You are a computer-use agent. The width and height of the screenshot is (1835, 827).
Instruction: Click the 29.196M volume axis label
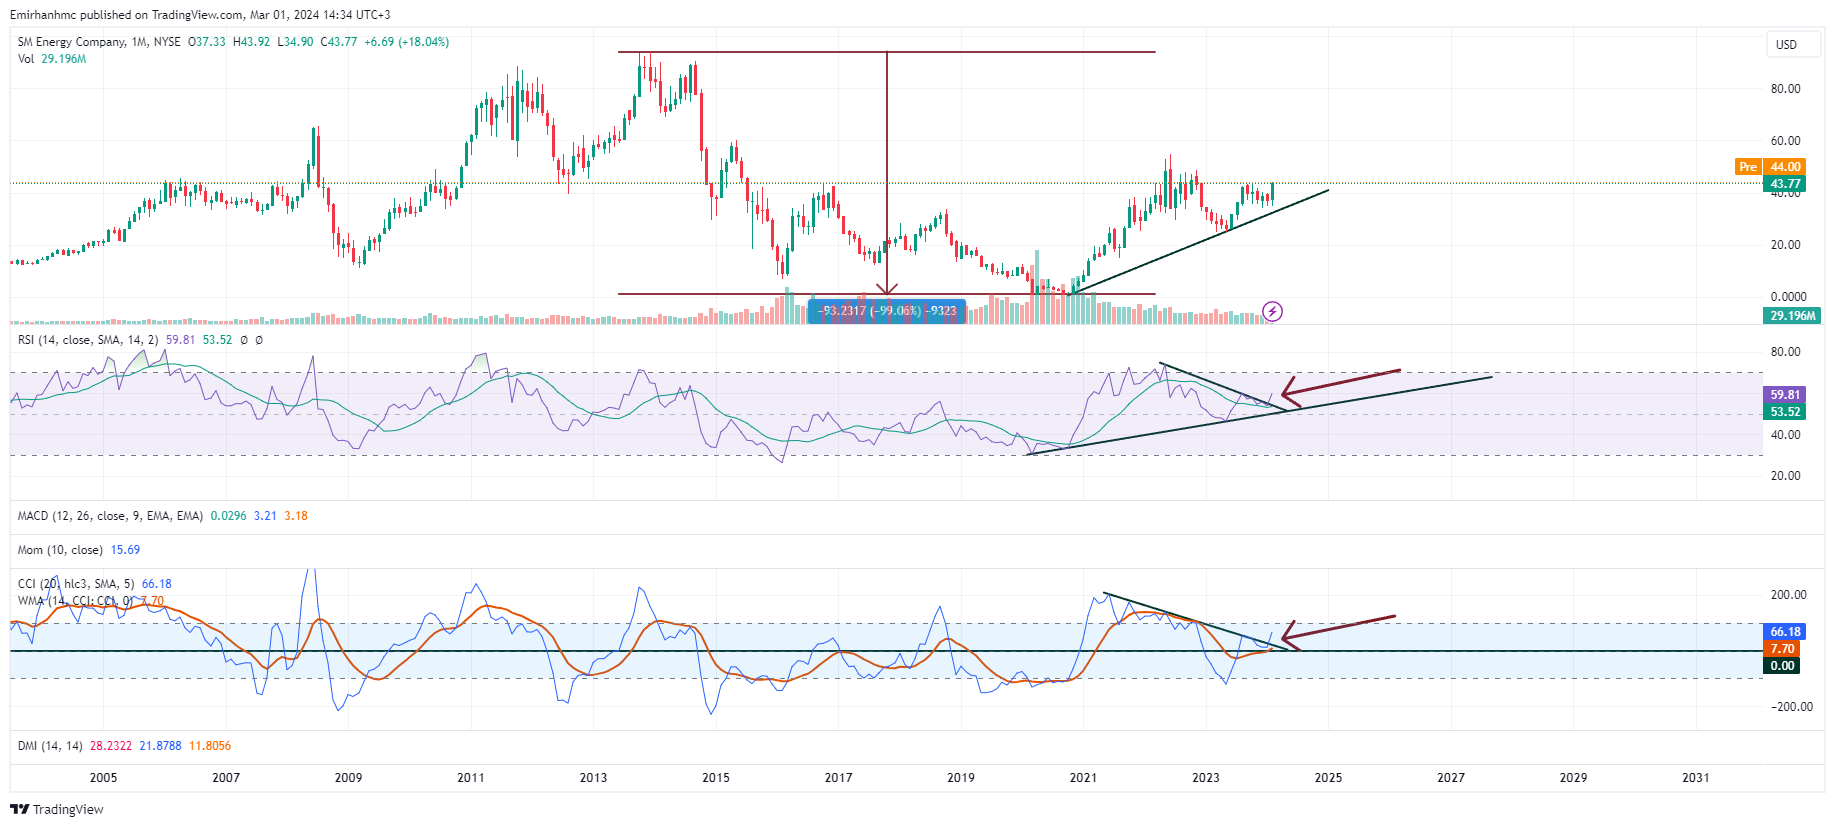pos(1792,315)
